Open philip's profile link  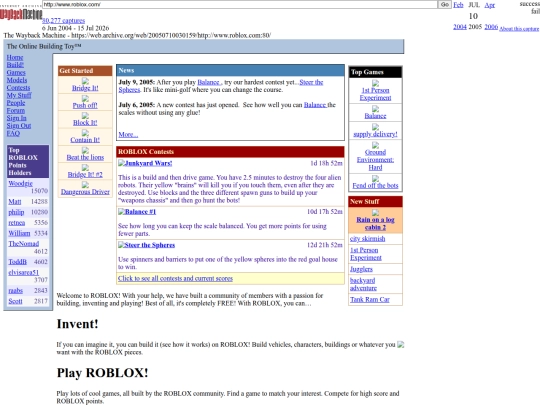pyautogui.click(x=16, y=212)
